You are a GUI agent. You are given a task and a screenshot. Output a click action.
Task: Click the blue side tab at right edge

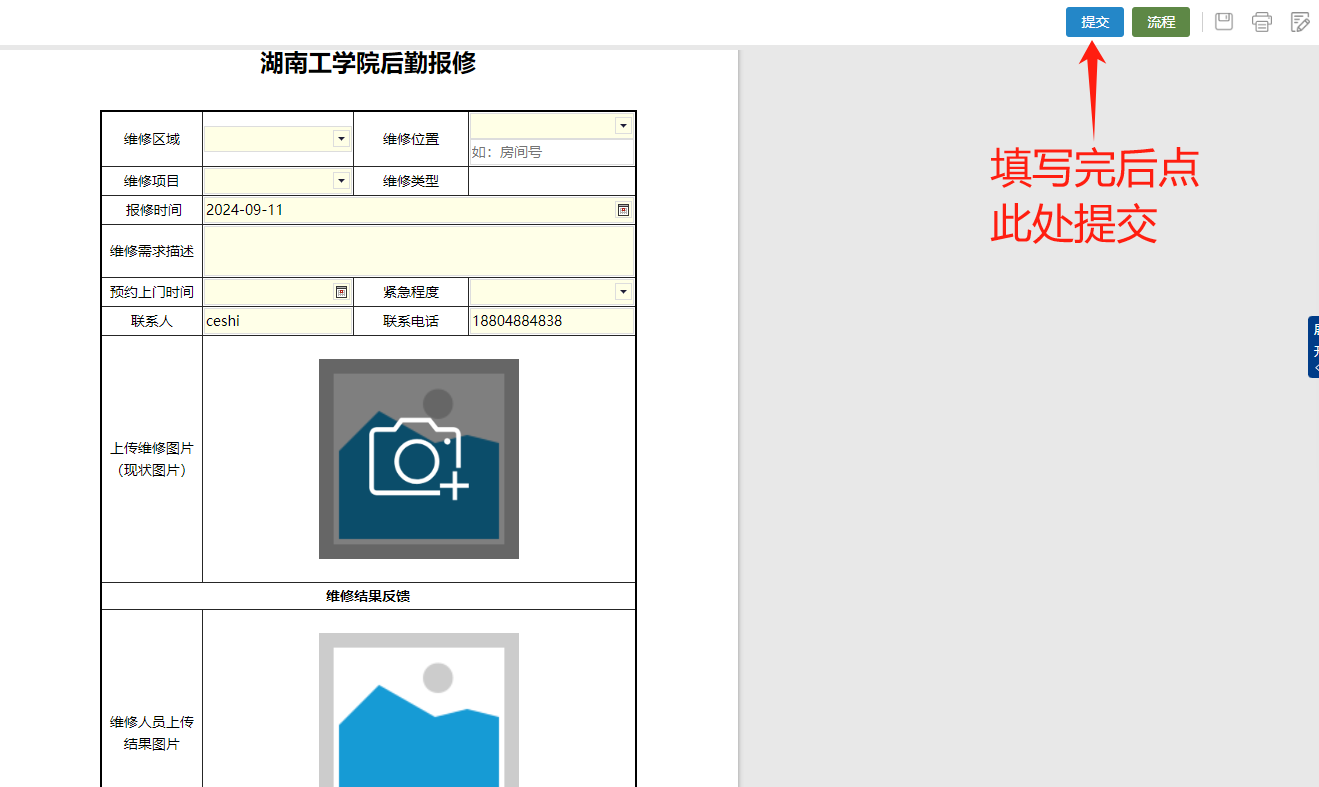pyautogui.click(x=1313, y=347)
